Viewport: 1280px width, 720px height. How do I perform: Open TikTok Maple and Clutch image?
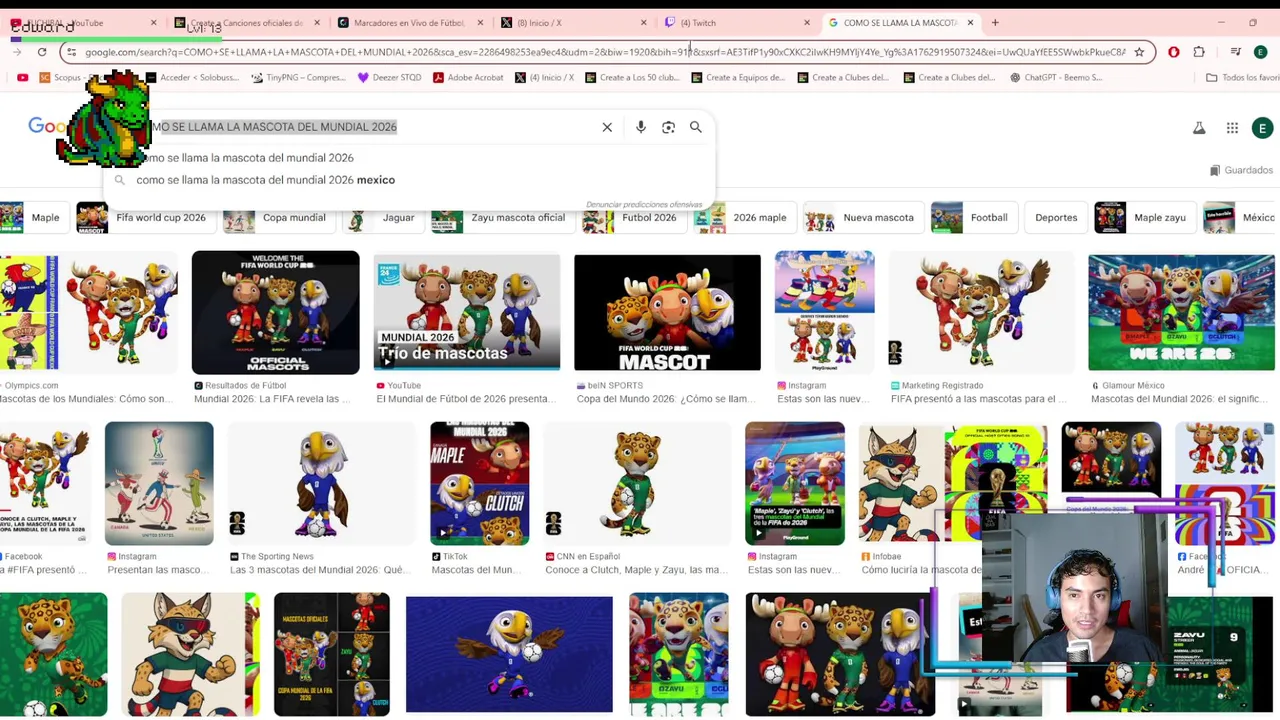pos(479,484)
